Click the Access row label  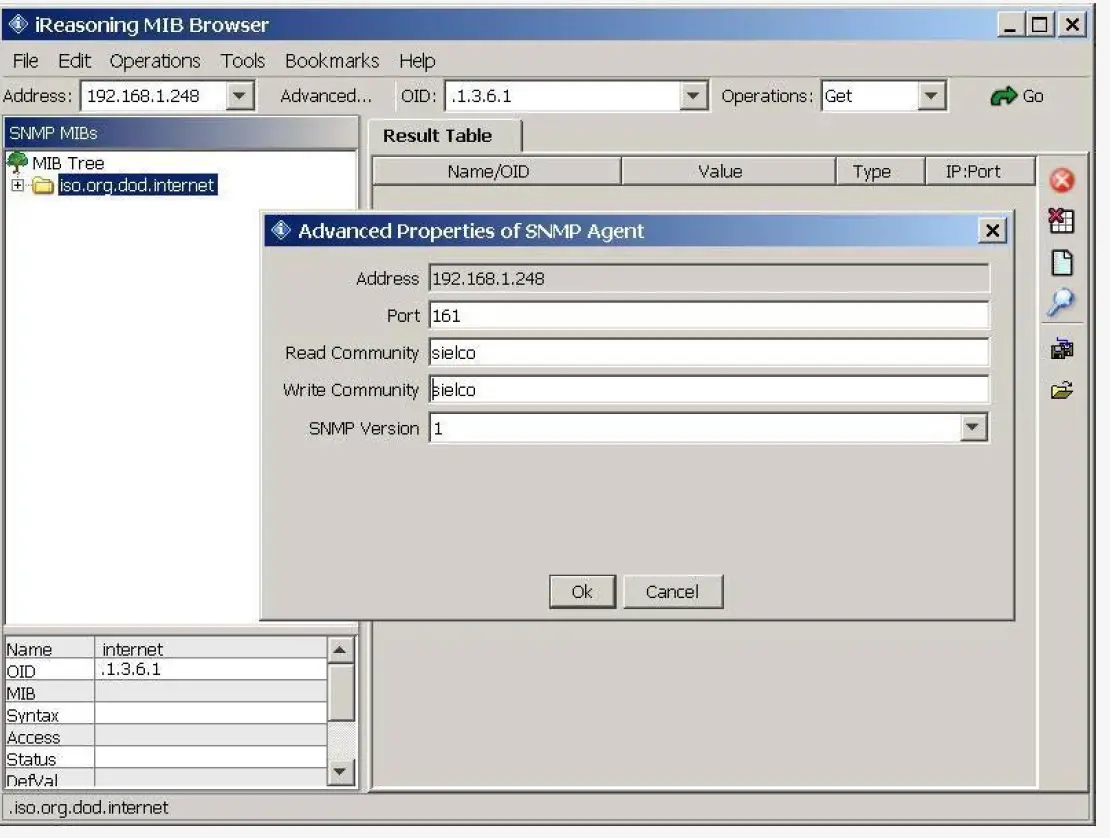(x=33, y=737)
